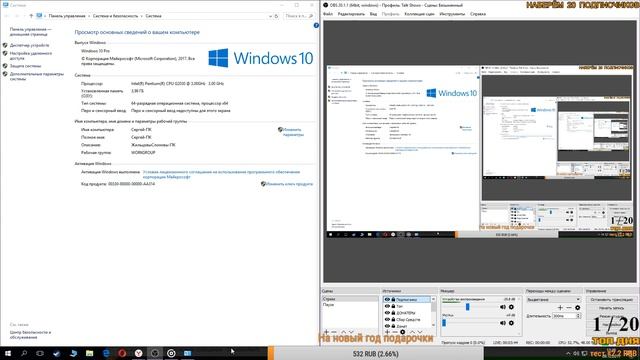
Task: Adjust the playback device volume slider
Action: pos(467,307)
